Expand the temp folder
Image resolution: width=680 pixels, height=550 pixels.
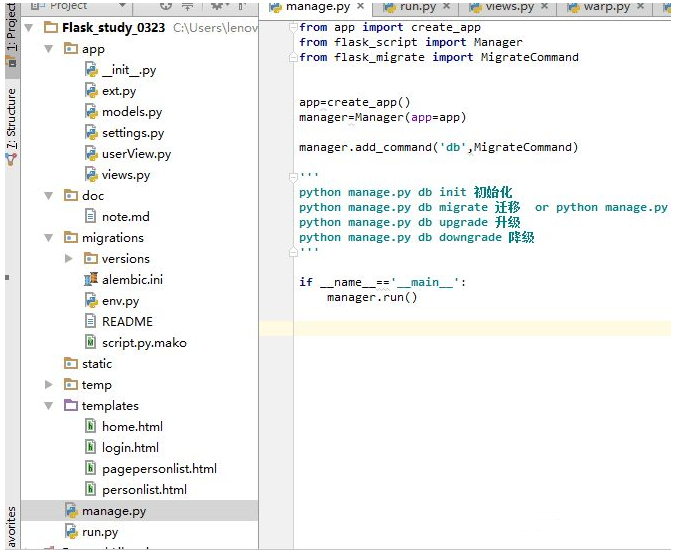[49, 385]
